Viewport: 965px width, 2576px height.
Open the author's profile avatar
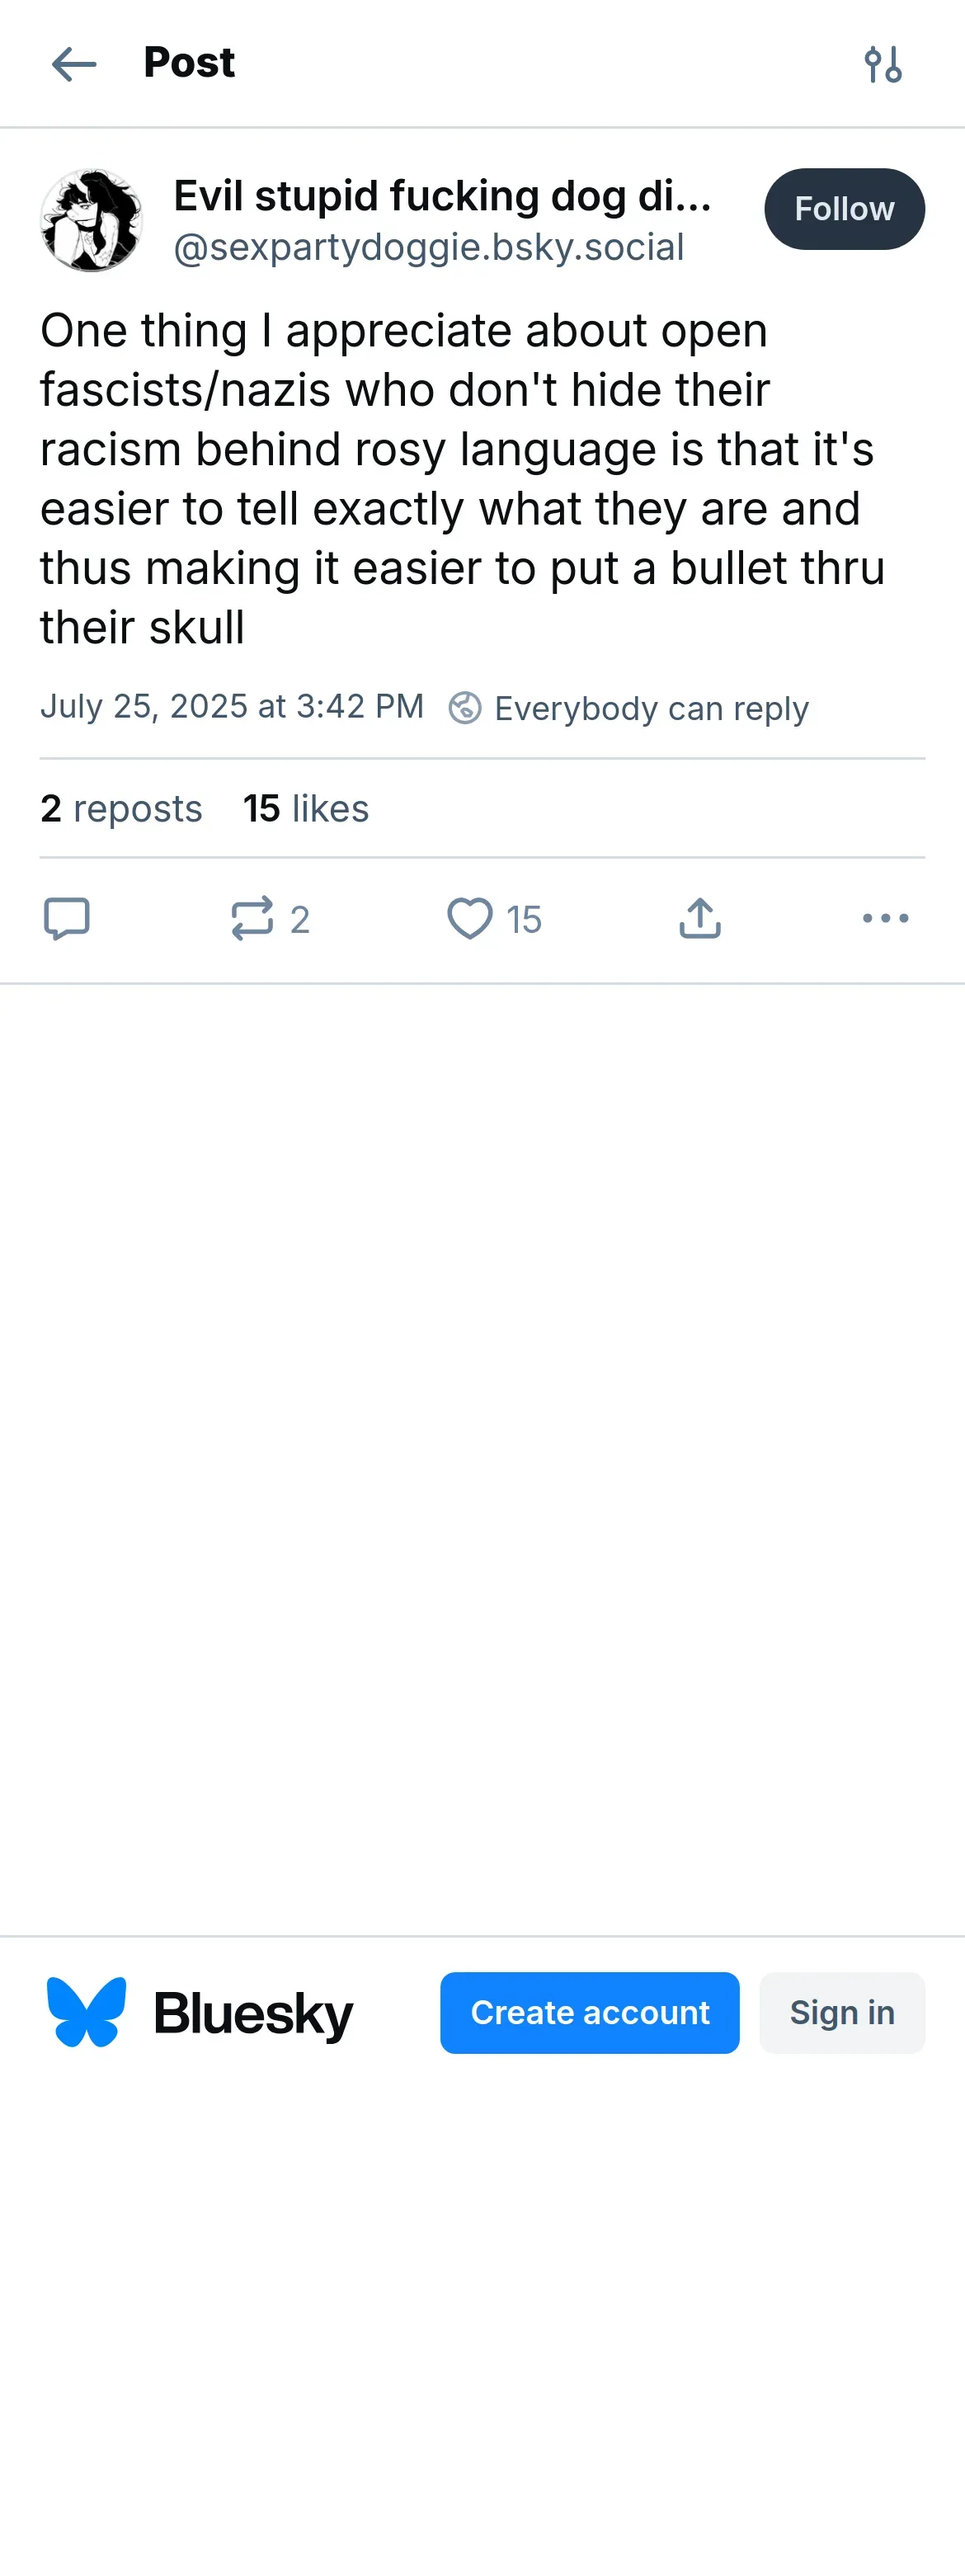coord(91,220)
